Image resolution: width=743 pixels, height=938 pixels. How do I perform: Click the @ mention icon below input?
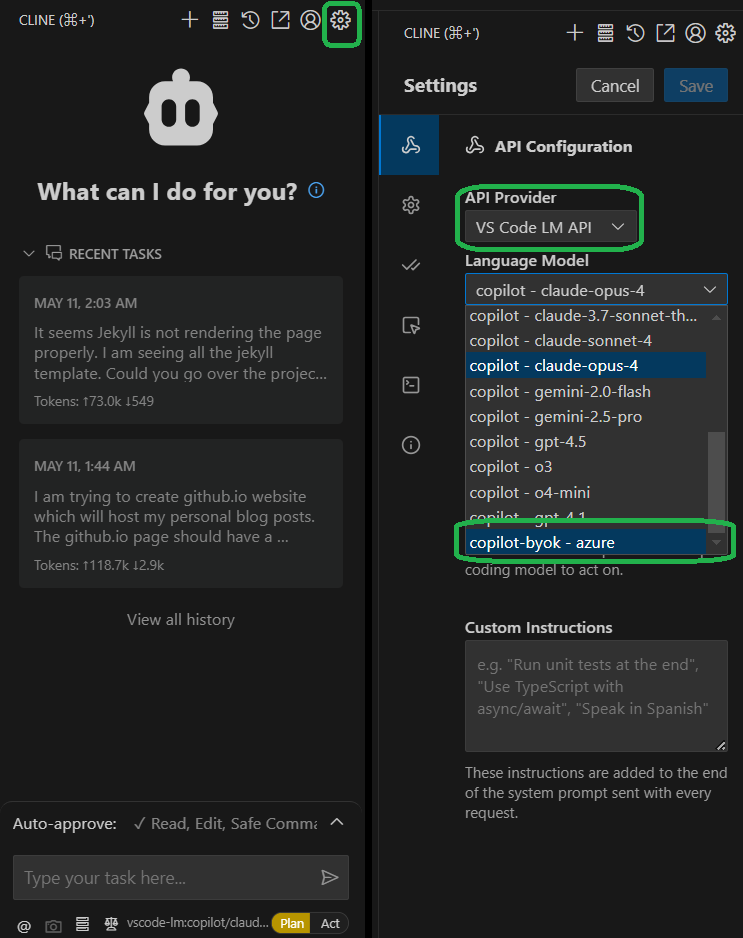24,926
